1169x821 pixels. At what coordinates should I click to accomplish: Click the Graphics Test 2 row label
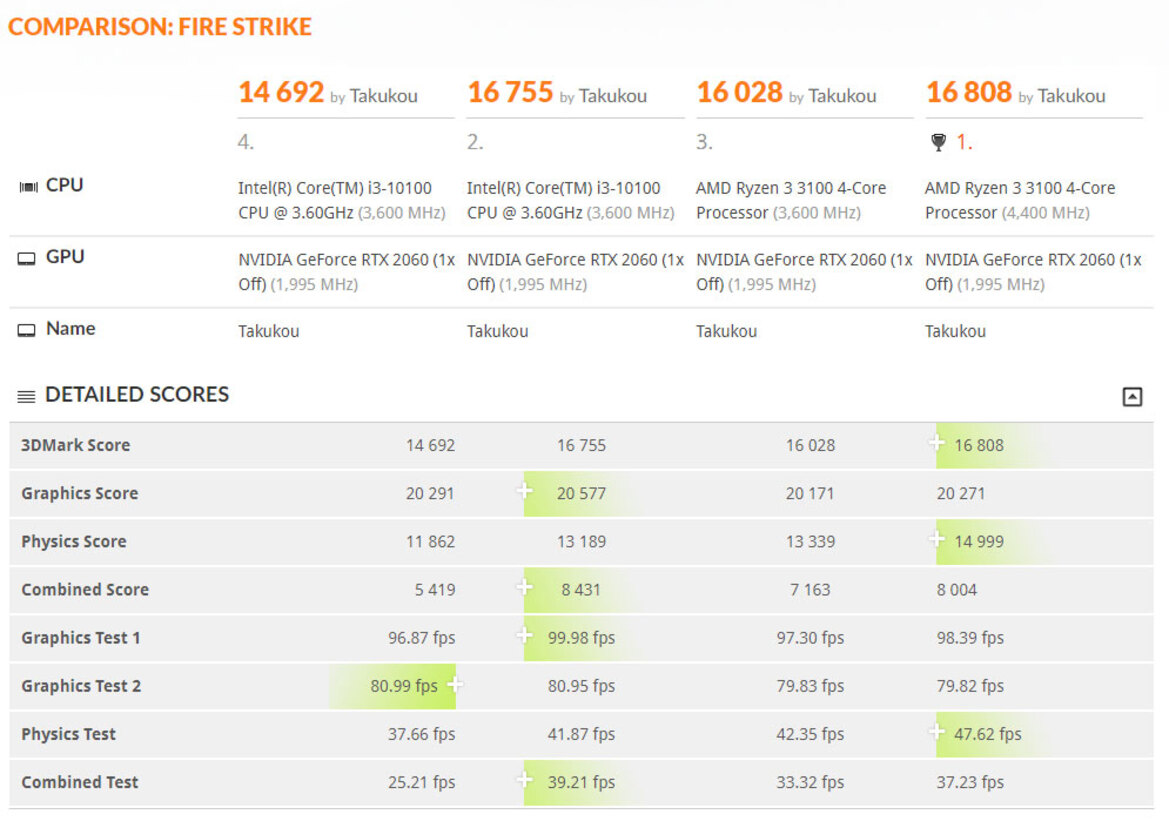[81, 686]
